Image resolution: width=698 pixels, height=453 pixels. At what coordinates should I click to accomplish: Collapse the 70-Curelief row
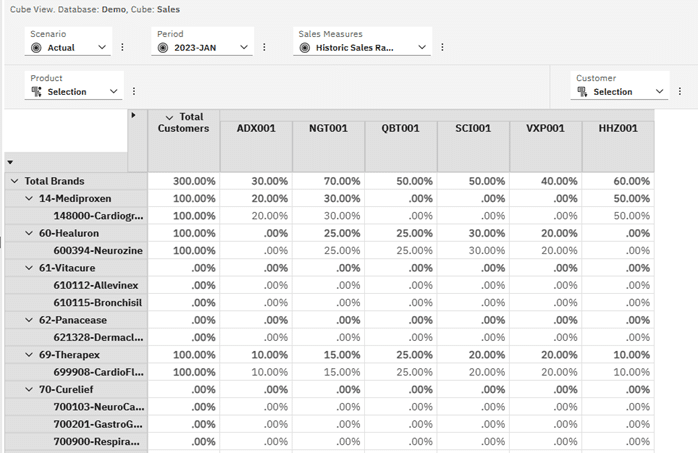(x=29, y=389)
